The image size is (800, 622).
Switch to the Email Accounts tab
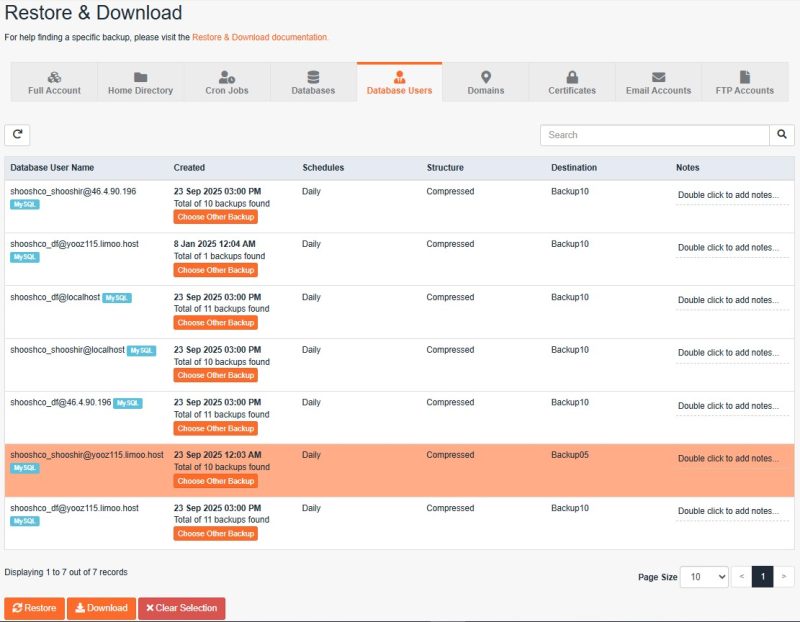coord(658,83)
